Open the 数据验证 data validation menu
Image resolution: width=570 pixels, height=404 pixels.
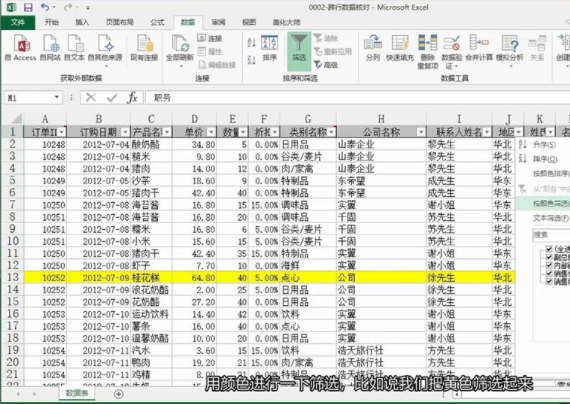point(452,51)
